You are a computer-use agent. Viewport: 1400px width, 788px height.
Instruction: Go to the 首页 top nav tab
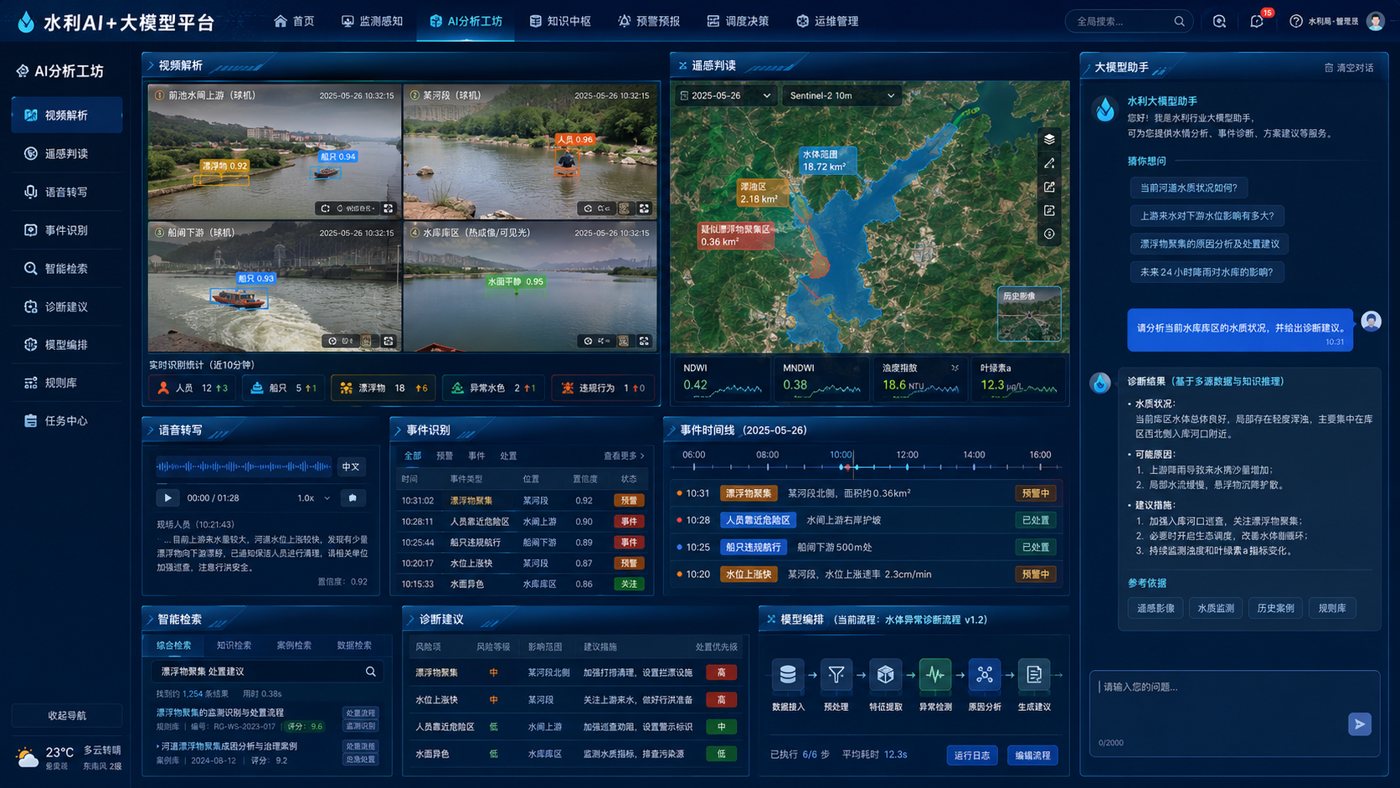pos(295,21)
